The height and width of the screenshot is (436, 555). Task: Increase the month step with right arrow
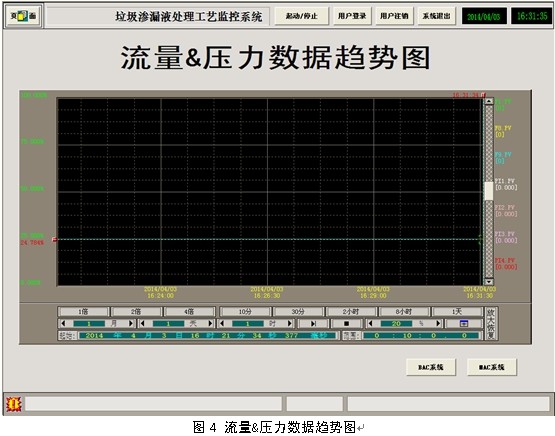point(131,323)
